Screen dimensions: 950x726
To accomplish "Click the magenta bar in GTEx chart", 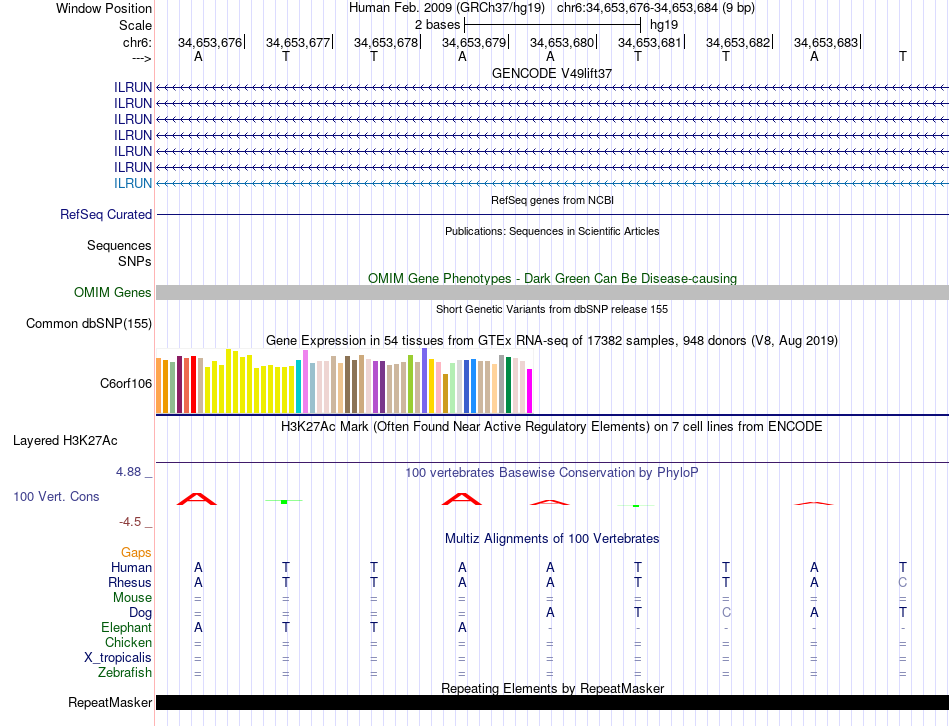I will (x=530, y=391).
